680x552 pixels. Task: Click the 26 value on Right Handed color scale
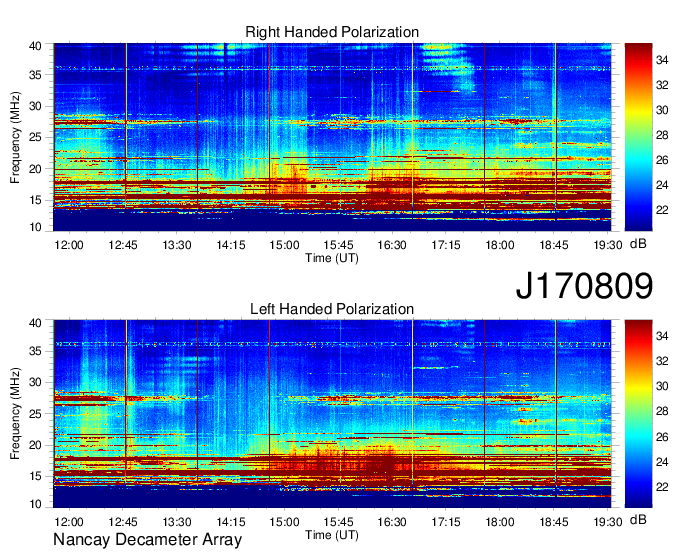[662, 160]
